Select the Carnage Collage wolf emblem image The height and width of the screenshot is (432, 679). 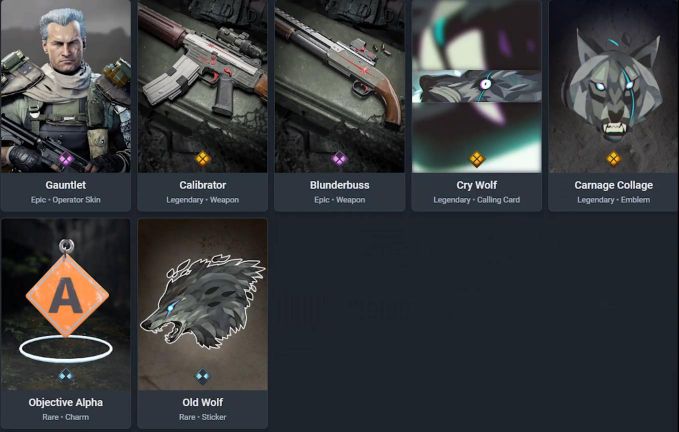[x=613, y=86]
